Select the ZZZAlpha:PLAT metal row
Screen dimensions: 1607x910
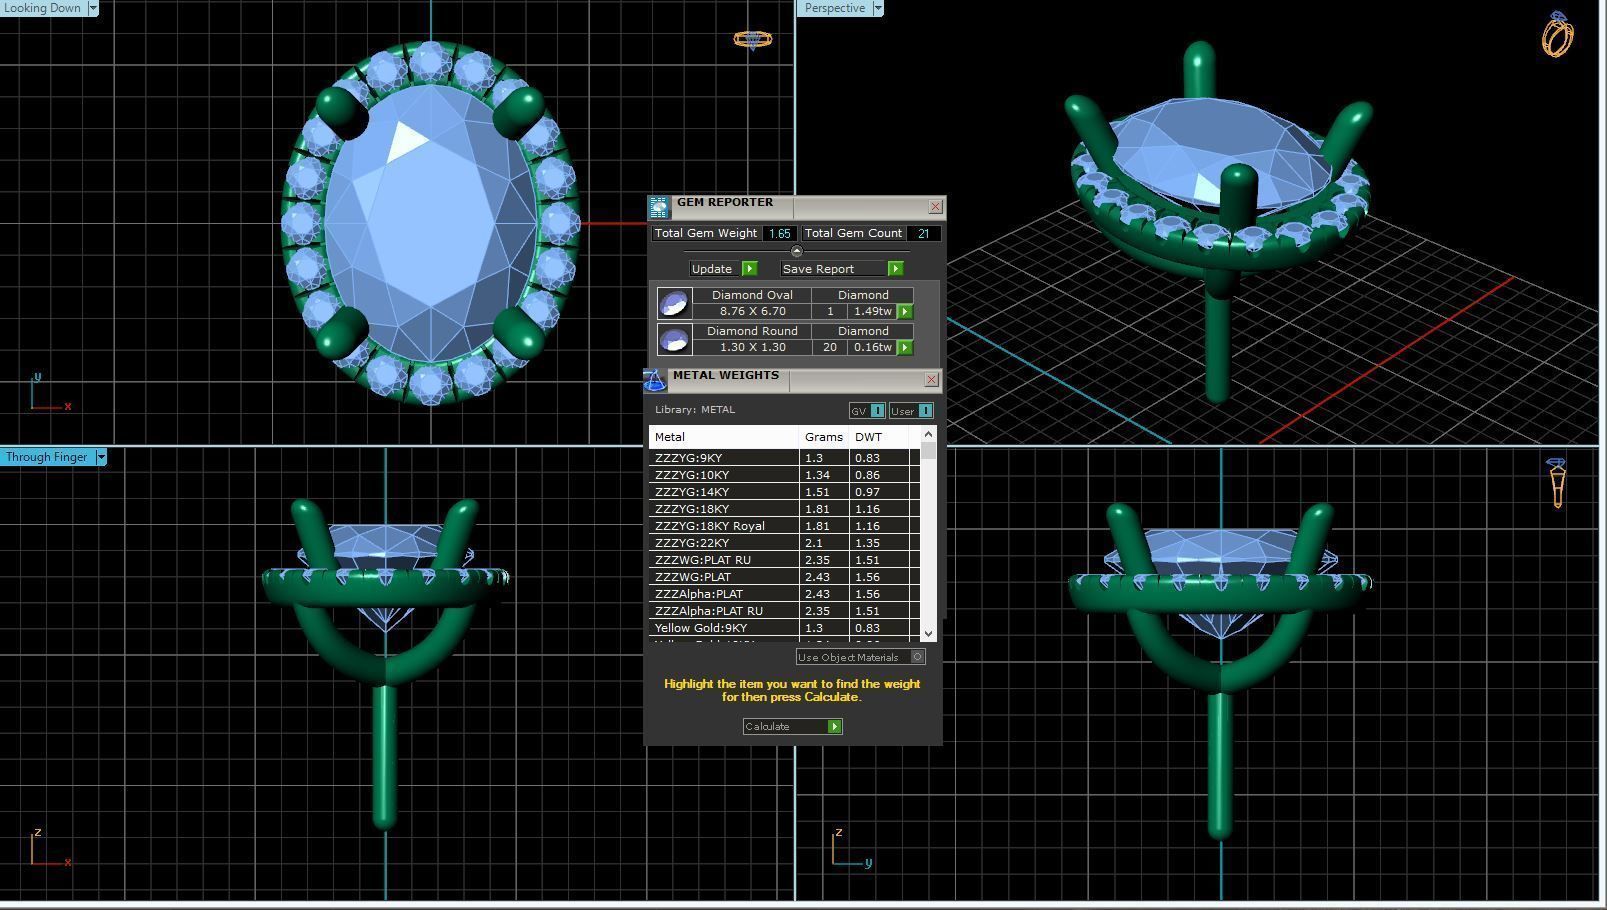pos(784,594)
